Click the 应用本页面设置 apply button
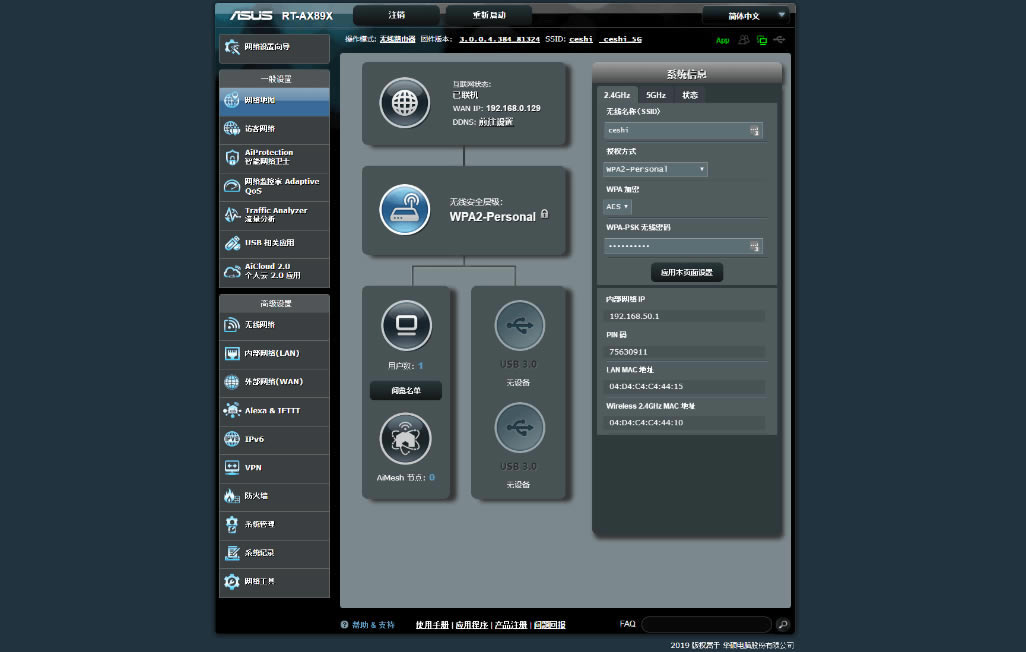 686,272
